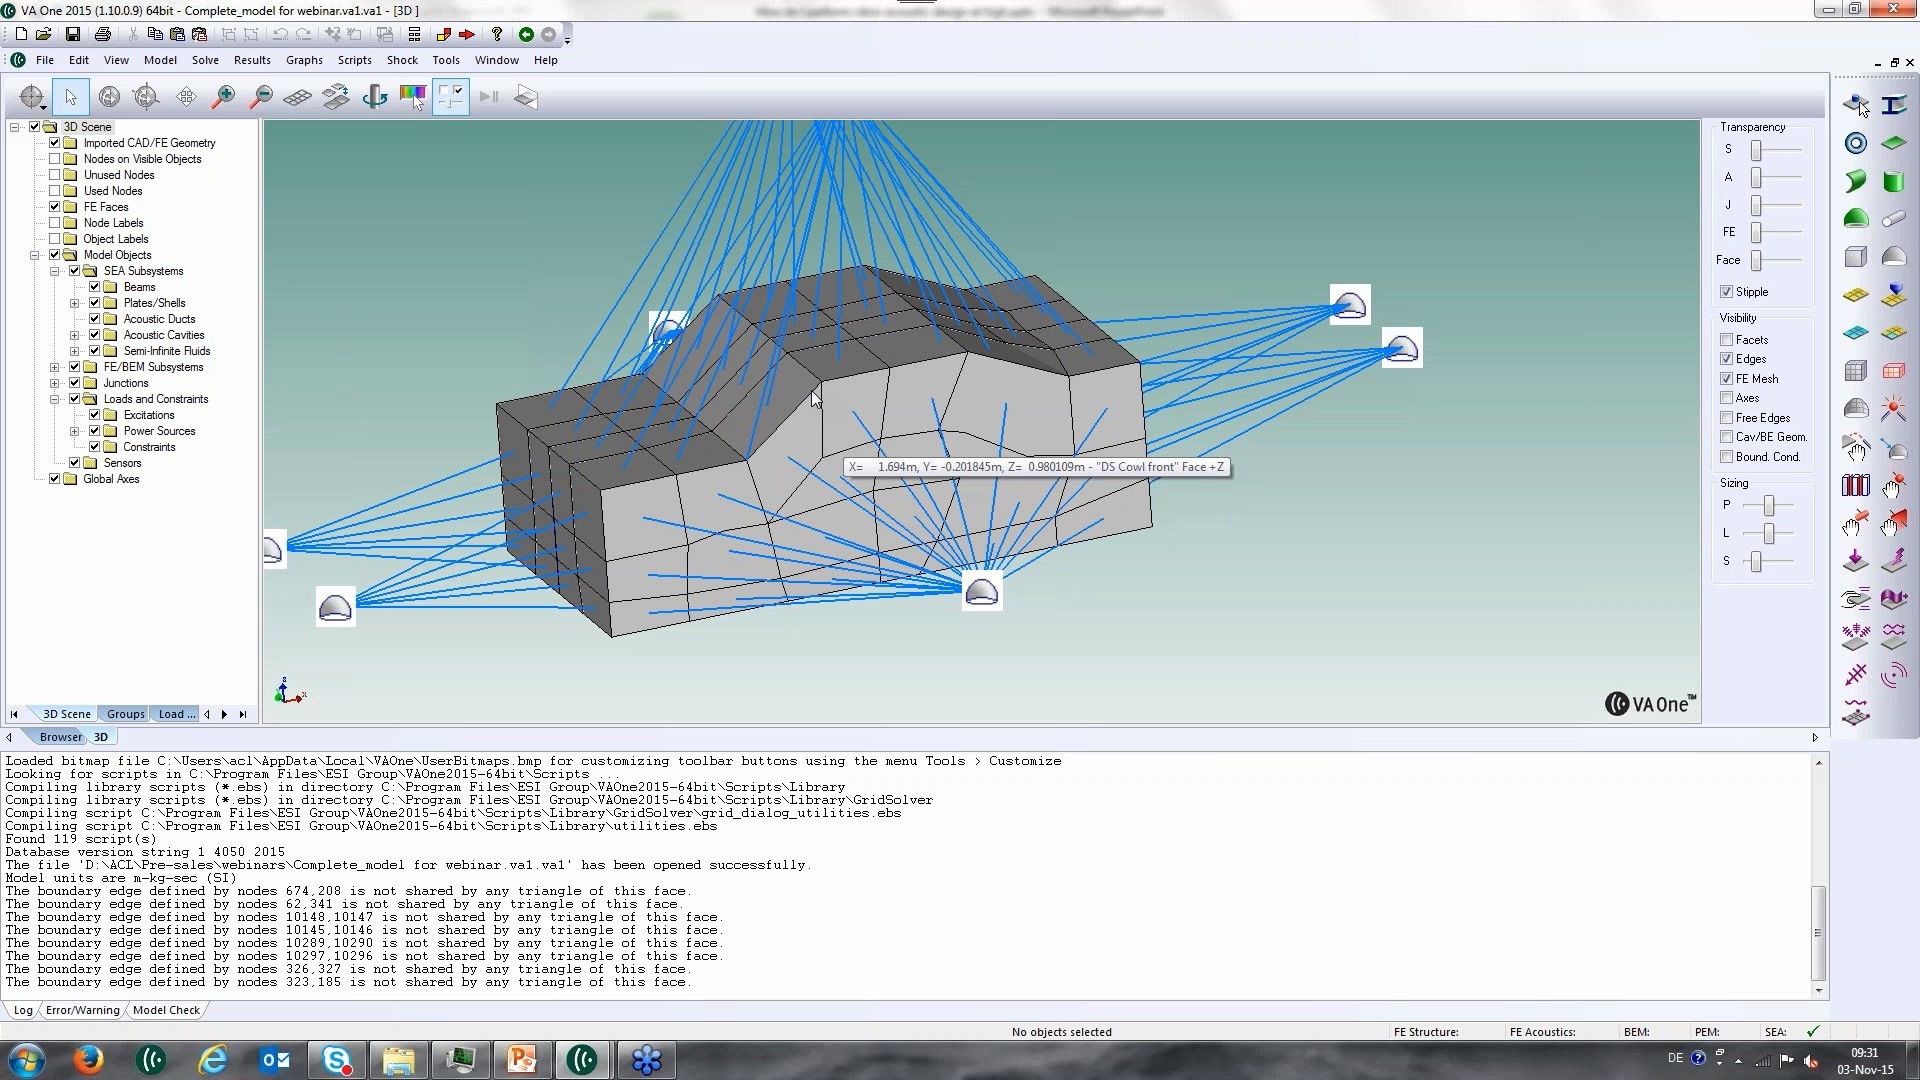This screenshot has height=1080, width=1920.
Task: Enable the Node Labels checkbox
Action: [55, 223]
